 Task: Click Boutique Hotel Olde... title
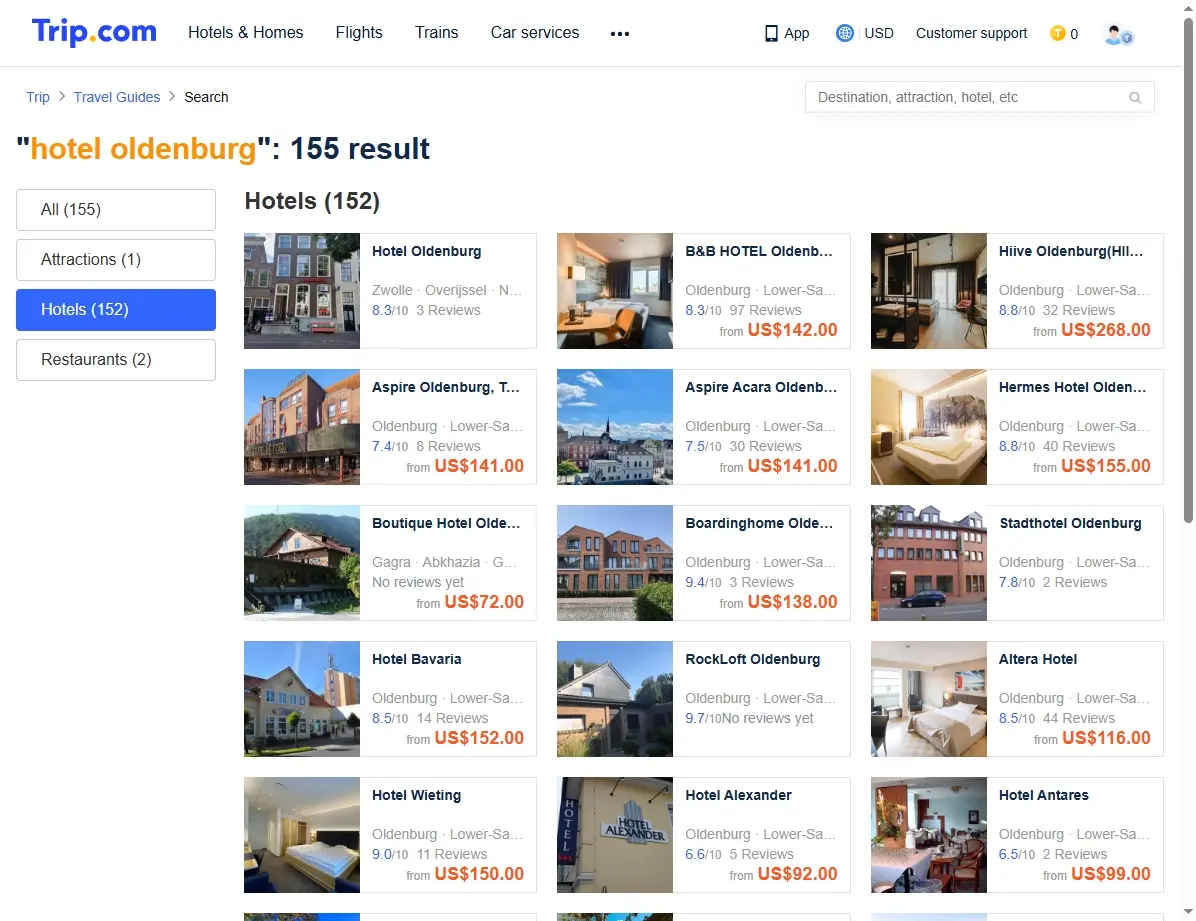(x=446, y=523)
